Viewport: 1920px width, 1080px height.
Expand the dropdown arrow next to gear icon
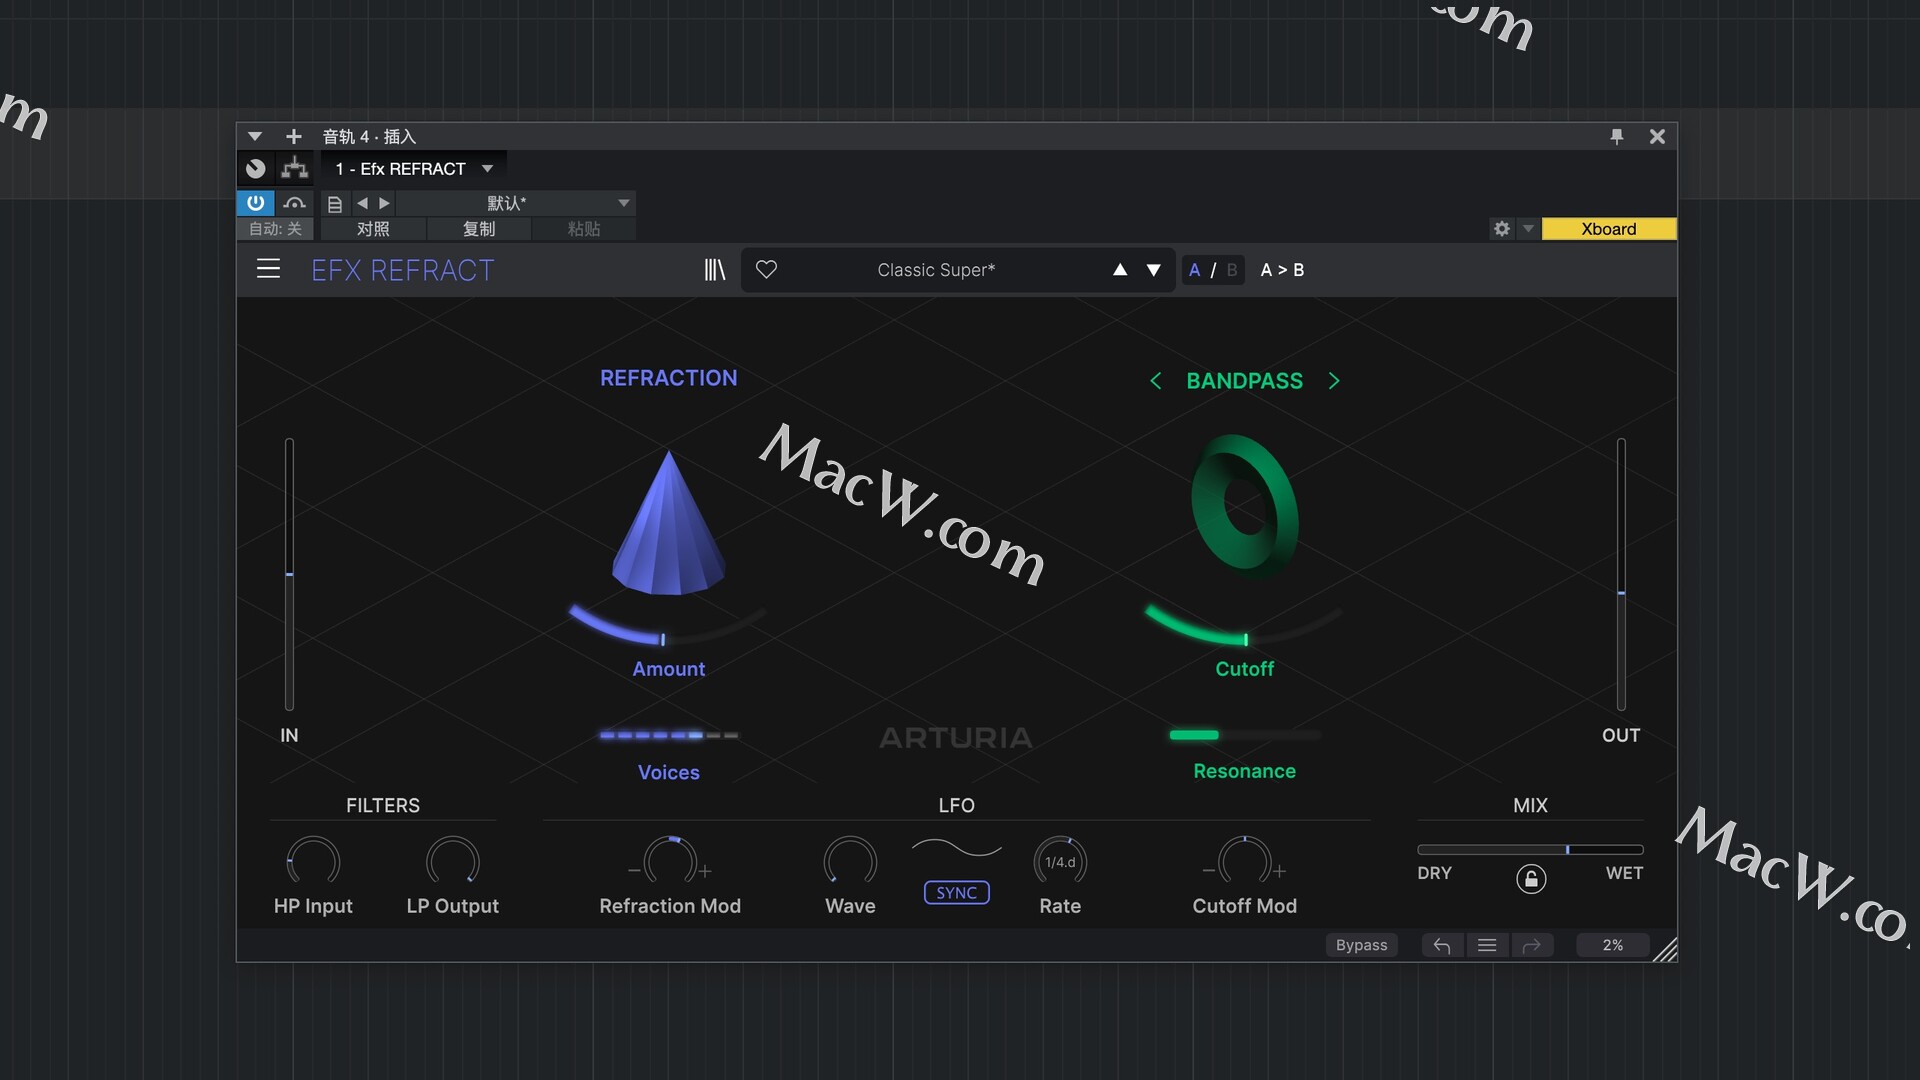1528,229
